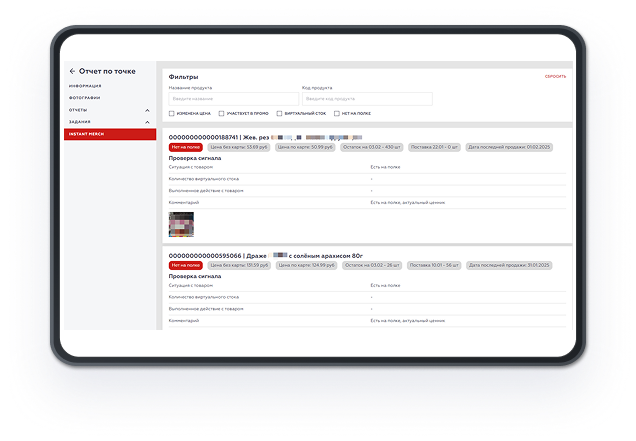
Task: Collapse the Отчеты sidebar section chevron
Action: pyautogui.click(x=147, y=110)
